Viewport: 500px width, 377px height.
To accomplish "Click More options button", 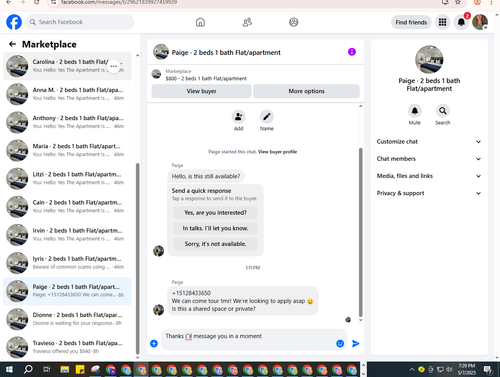I will [306, 91].
